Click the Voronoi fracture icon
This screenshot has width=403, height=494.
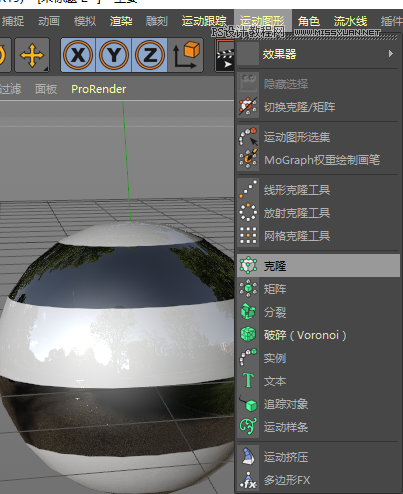(248, 334)
